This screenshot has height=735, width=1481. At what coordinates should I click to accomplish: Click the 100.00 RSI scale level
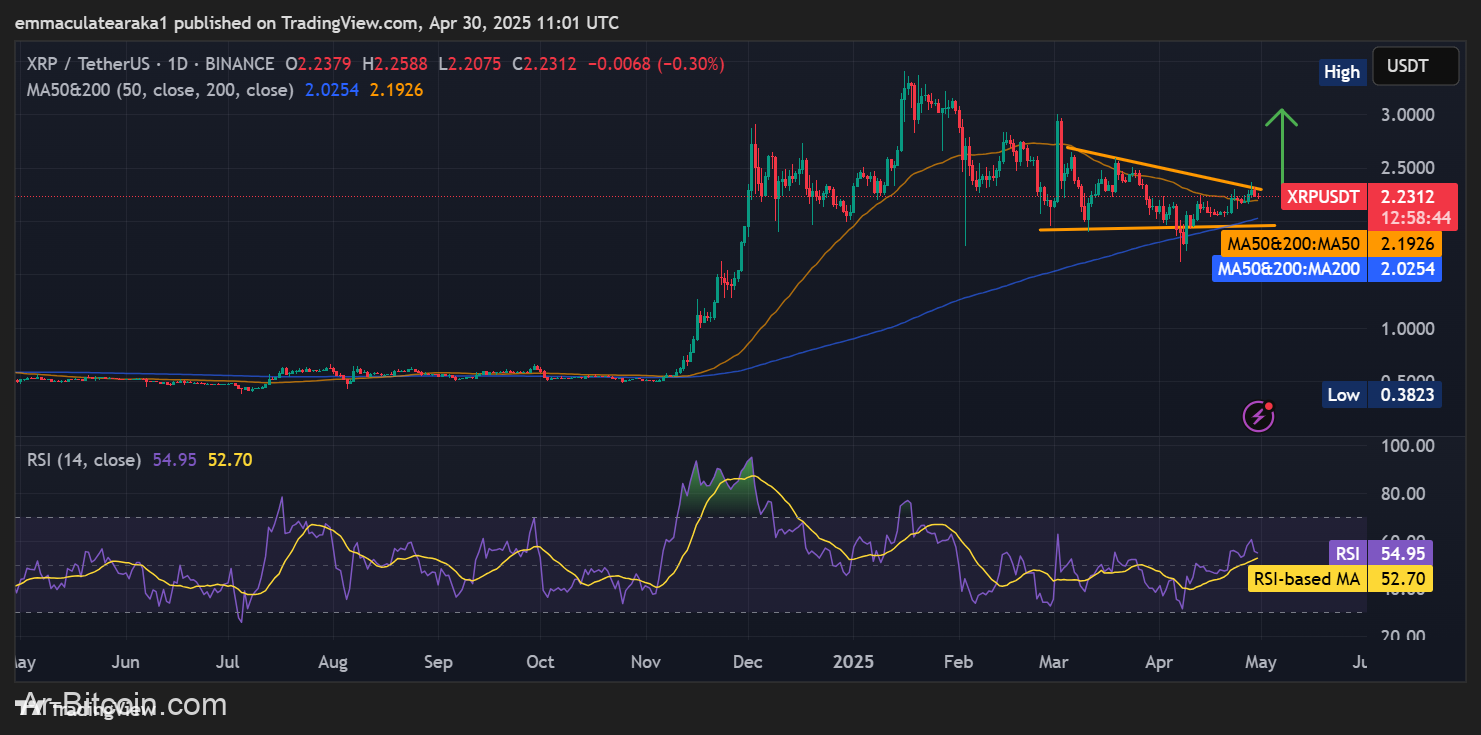tap(1410, 445)
